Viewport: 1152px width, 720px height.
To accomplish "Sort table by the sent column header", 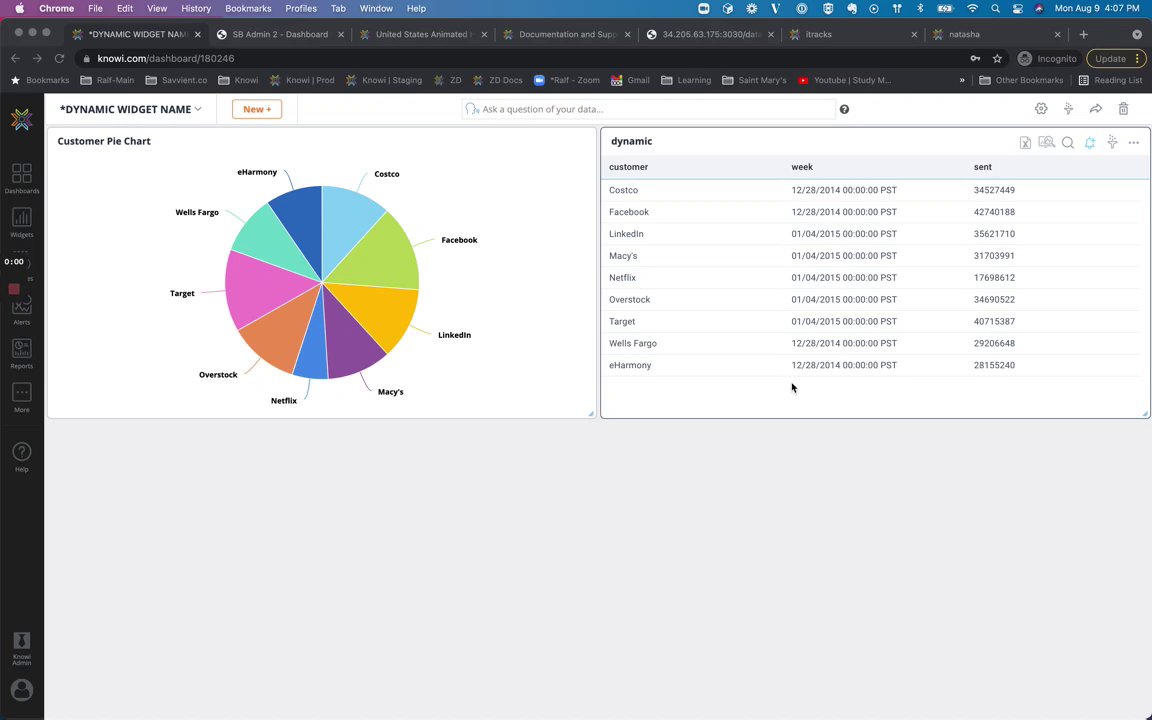I will (982, 168).
